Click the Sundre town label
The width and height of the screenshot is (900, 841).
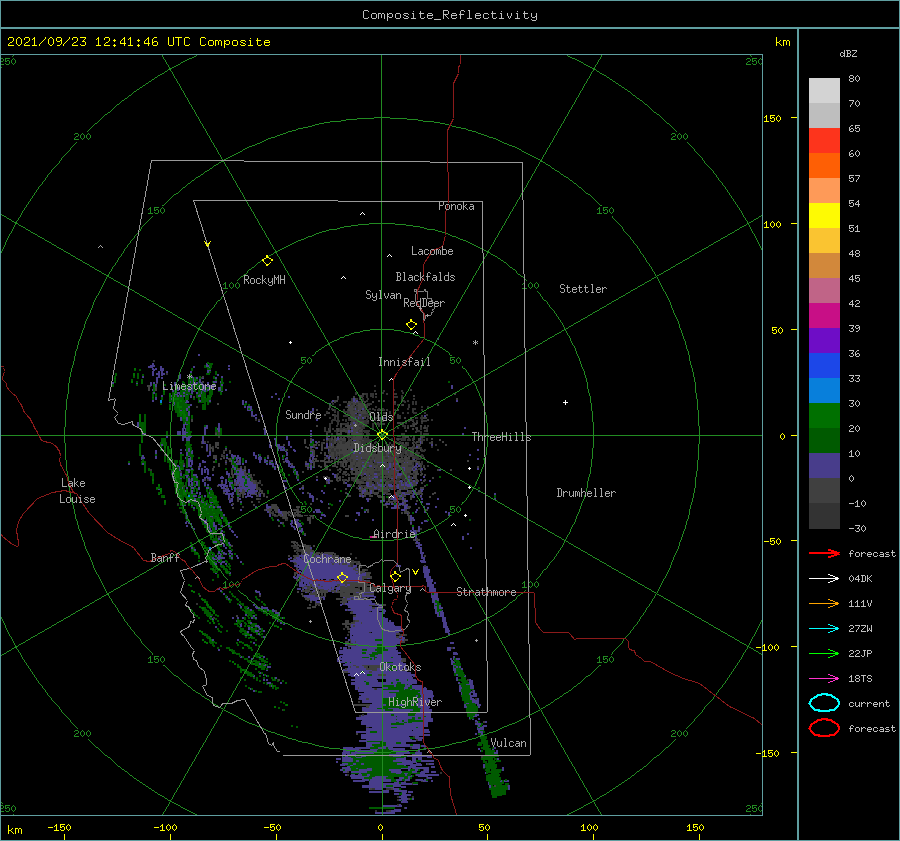303,414
